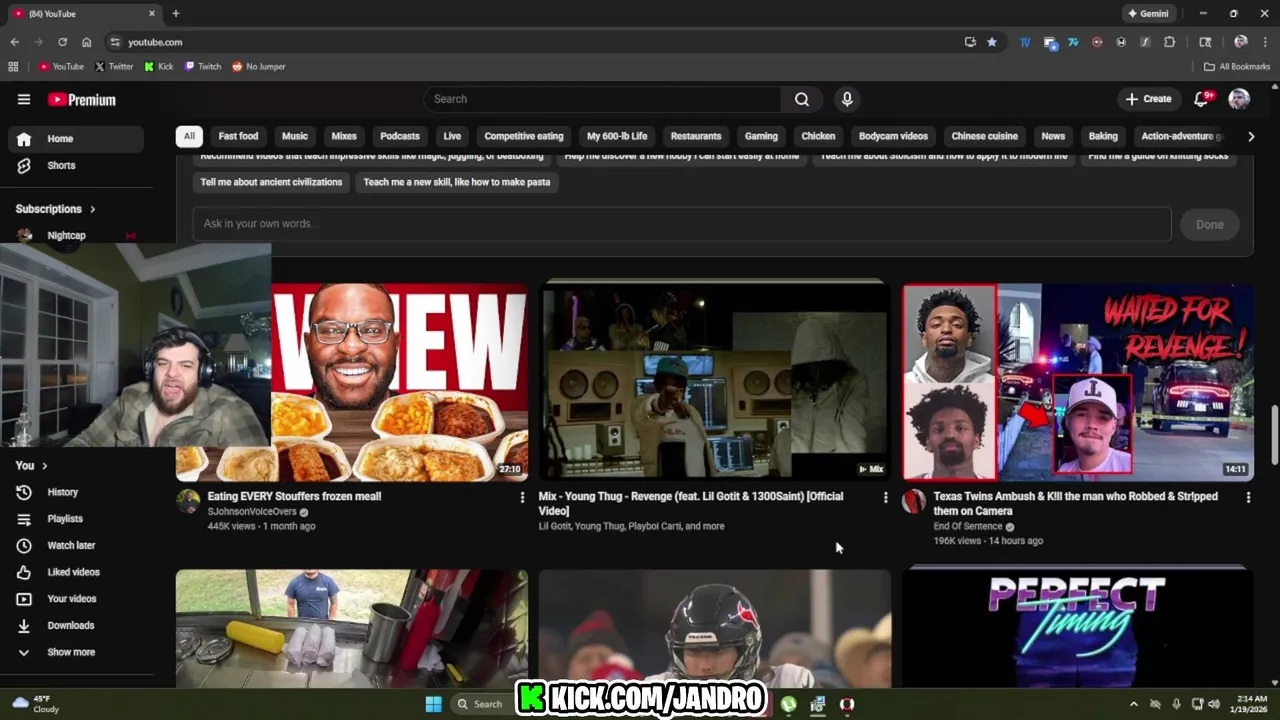This screenshot has width=1280, height=720.
Task: Open Downloads in the sidebar
Action: [x=76, y=625]
